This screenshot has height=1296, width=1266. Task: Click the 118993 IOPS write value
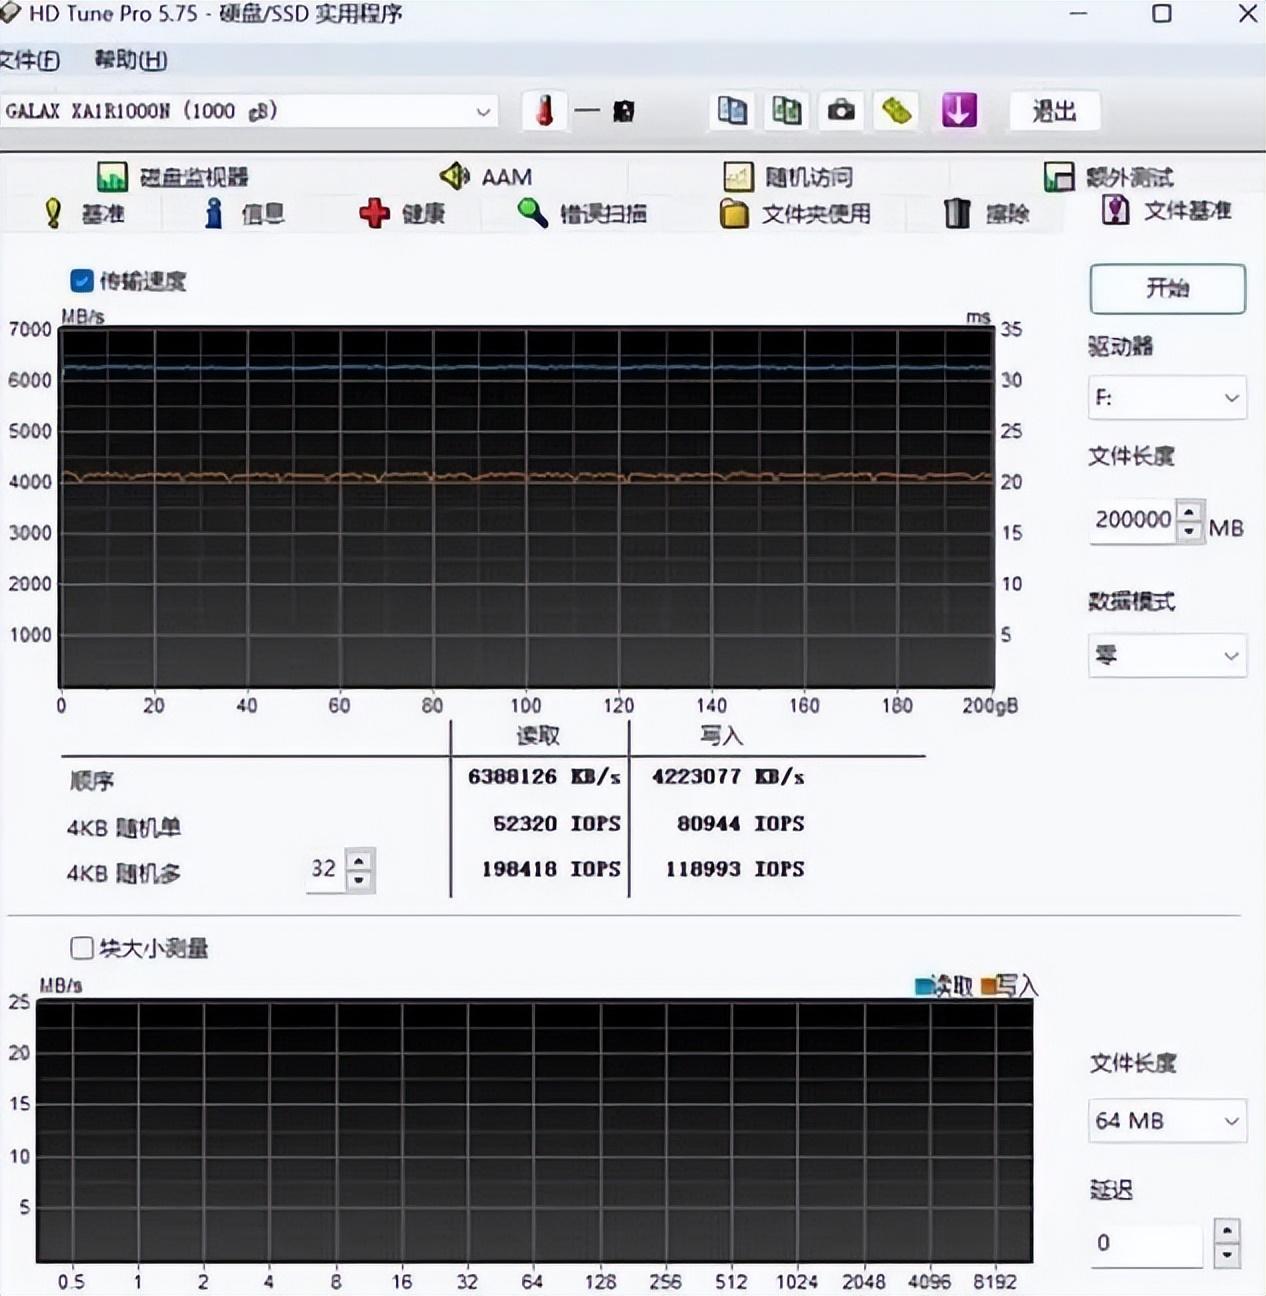[735, 870]
